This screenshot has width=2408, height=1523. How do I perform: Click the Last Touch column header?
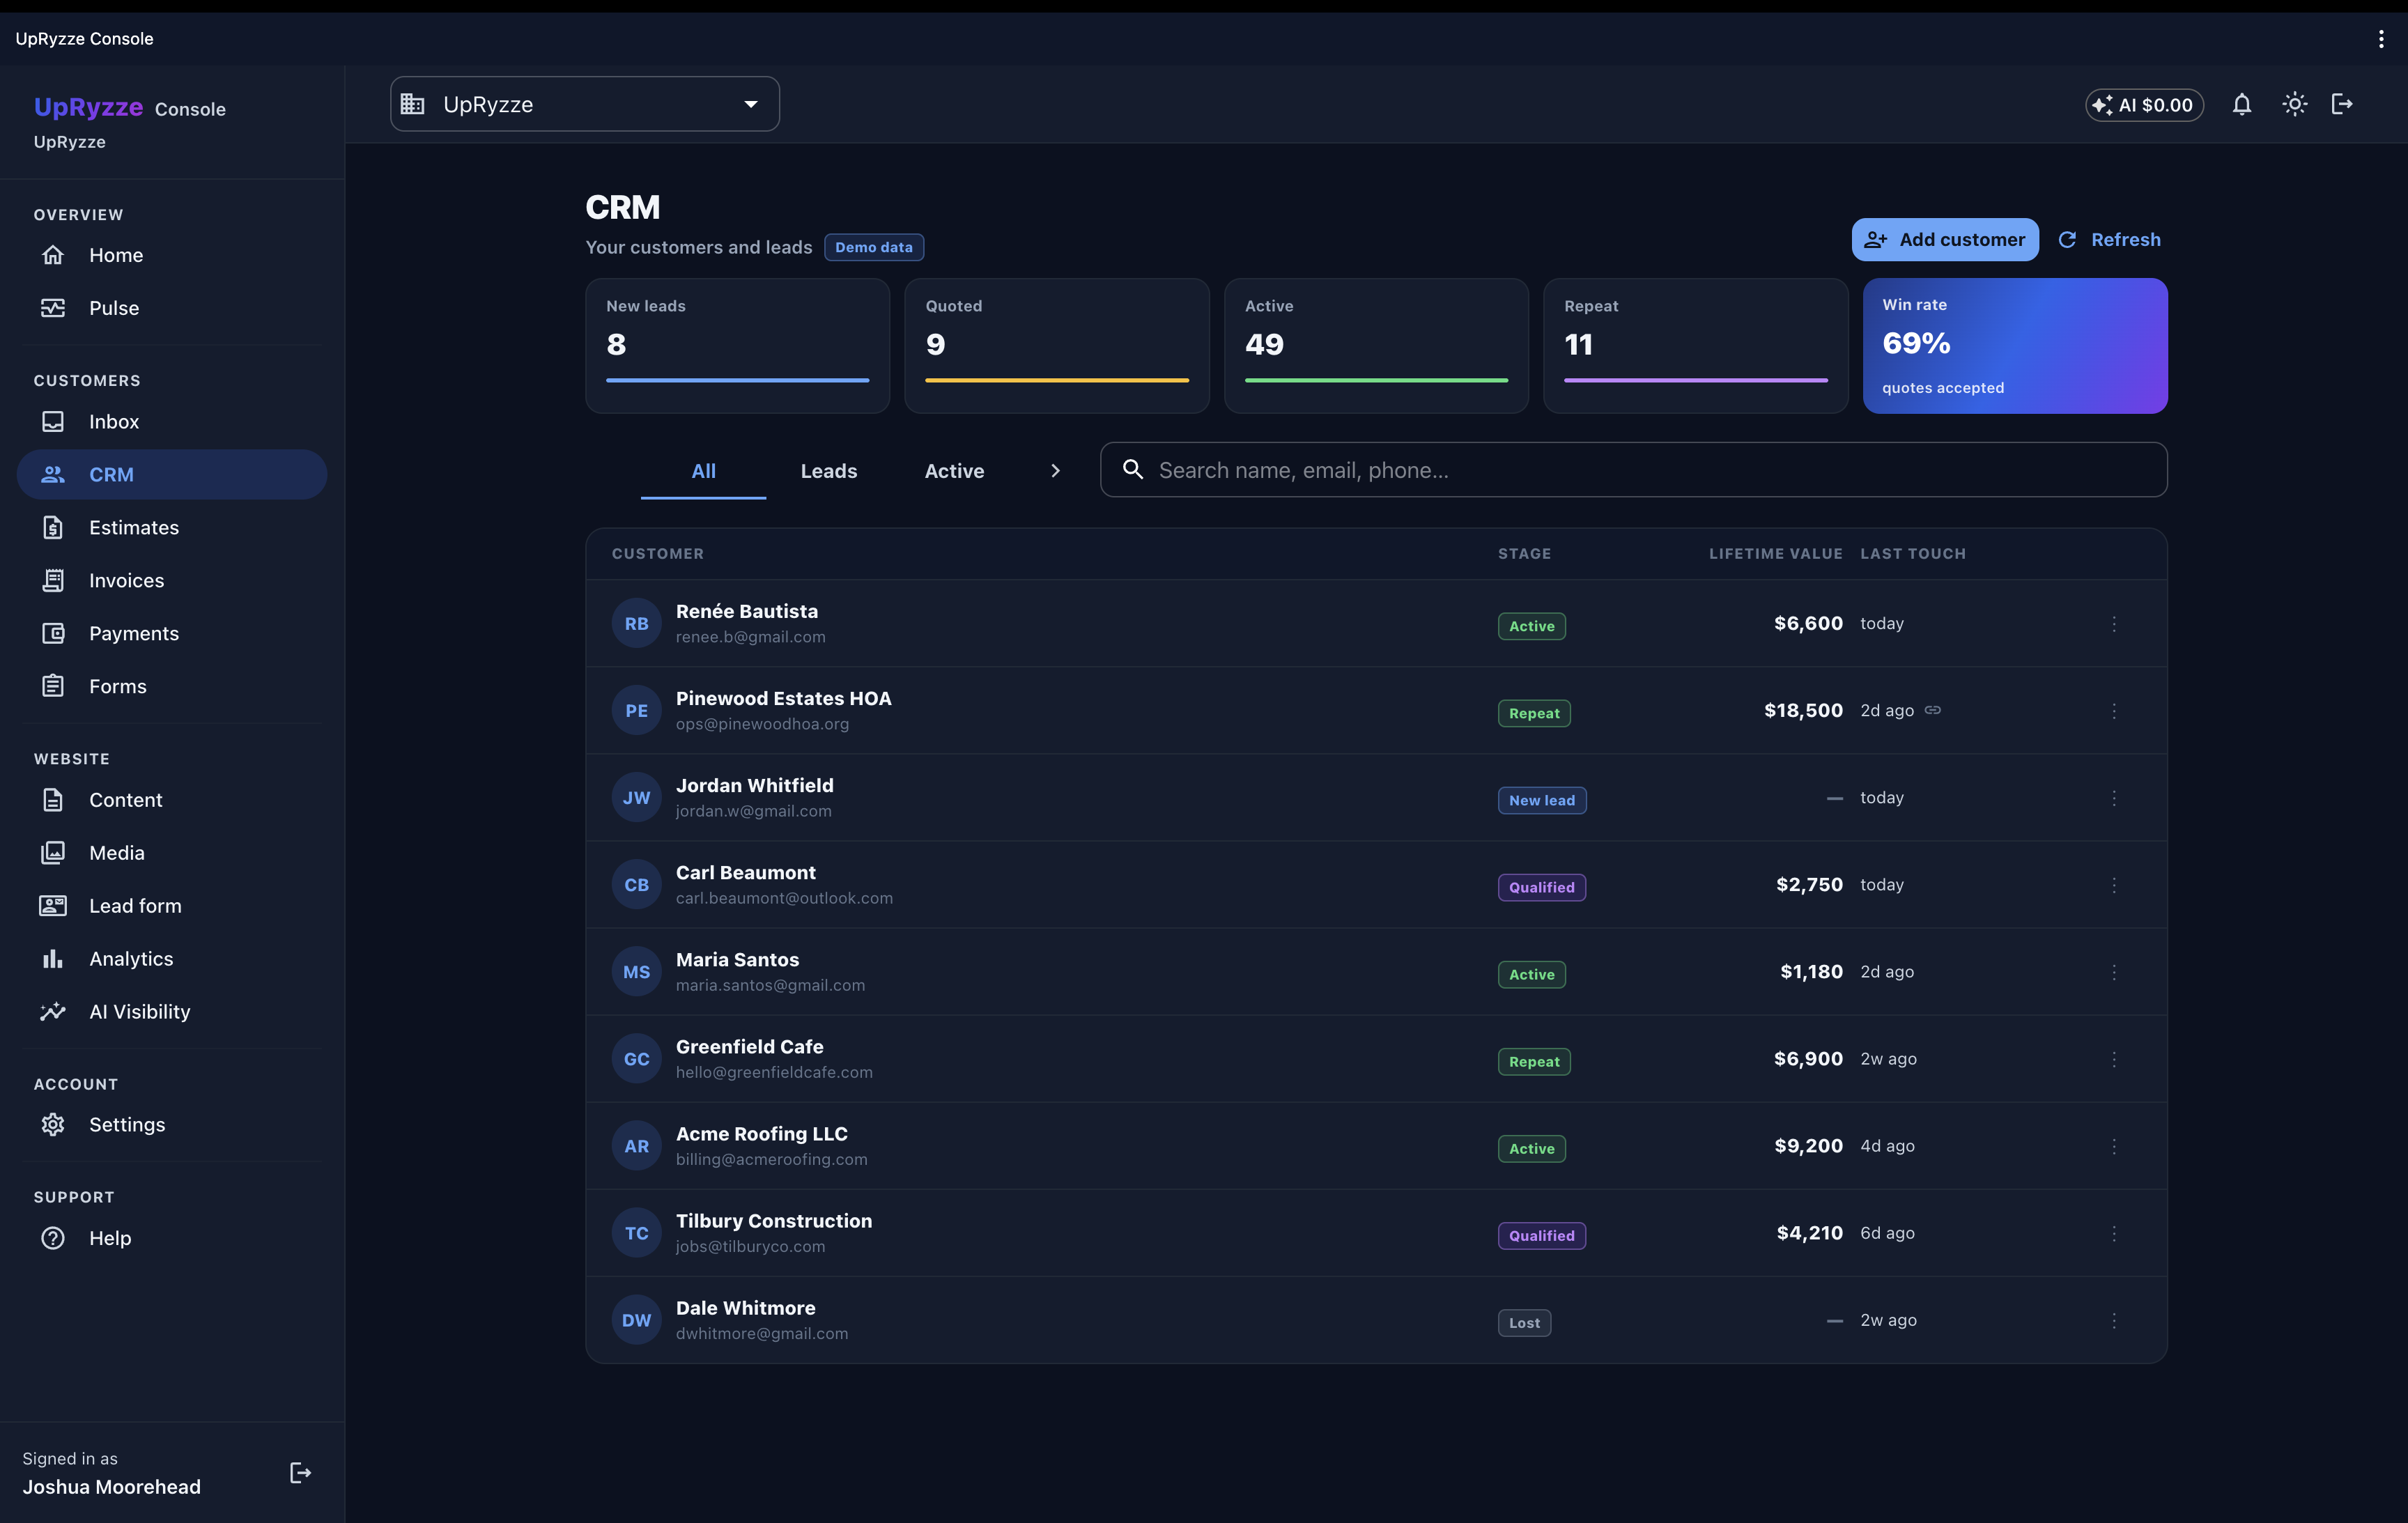[1913, 554]
